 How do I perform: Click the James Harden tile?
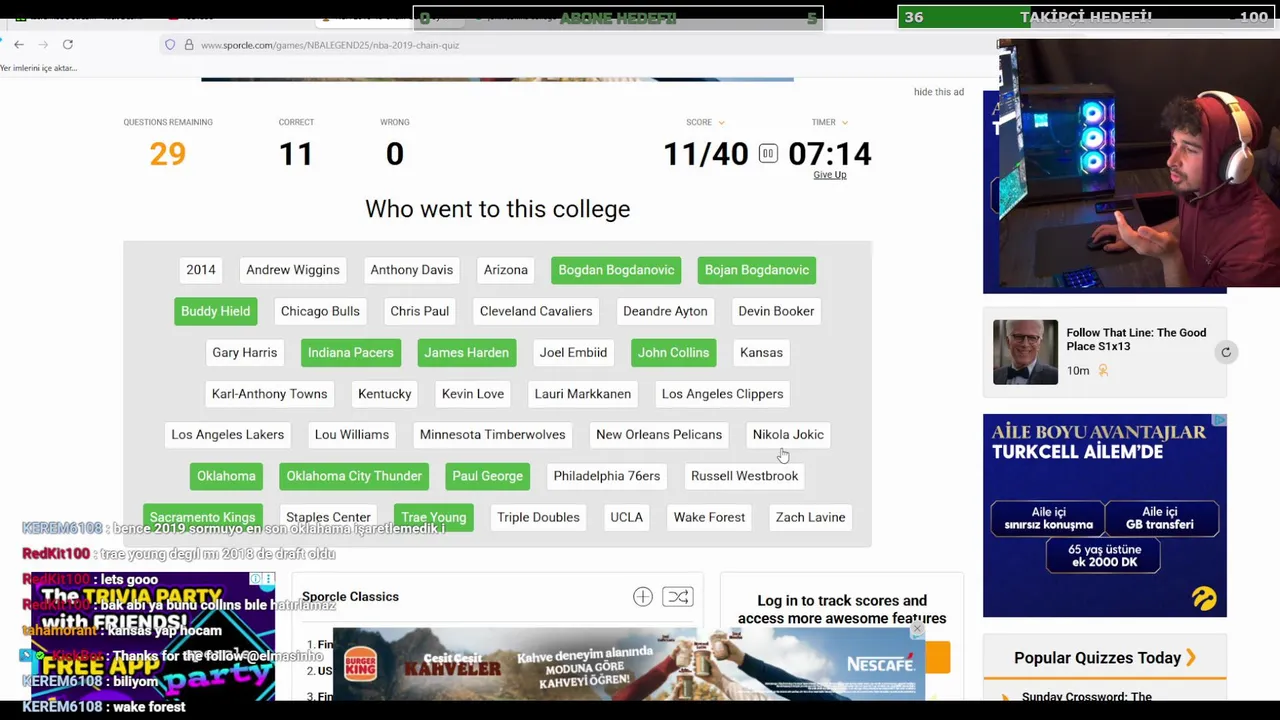click(x=466, y=352)
